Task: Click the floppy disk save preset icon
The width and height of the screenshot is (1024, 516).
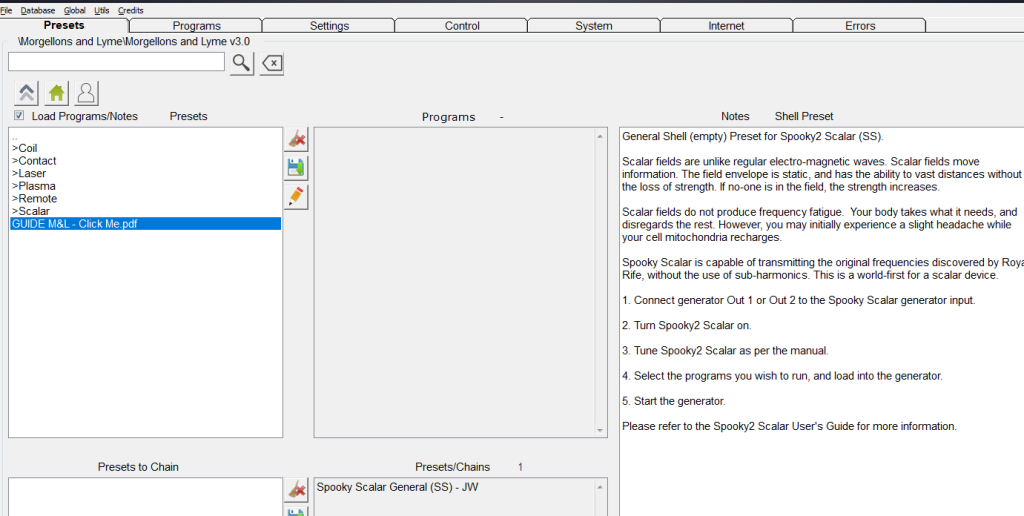Action: point(296,168)
